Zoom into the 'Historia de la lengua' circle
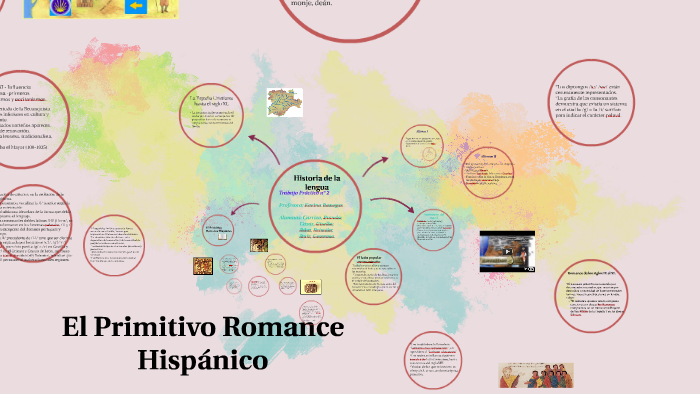This screenshot has height=394, width=700. coord(316,206)
